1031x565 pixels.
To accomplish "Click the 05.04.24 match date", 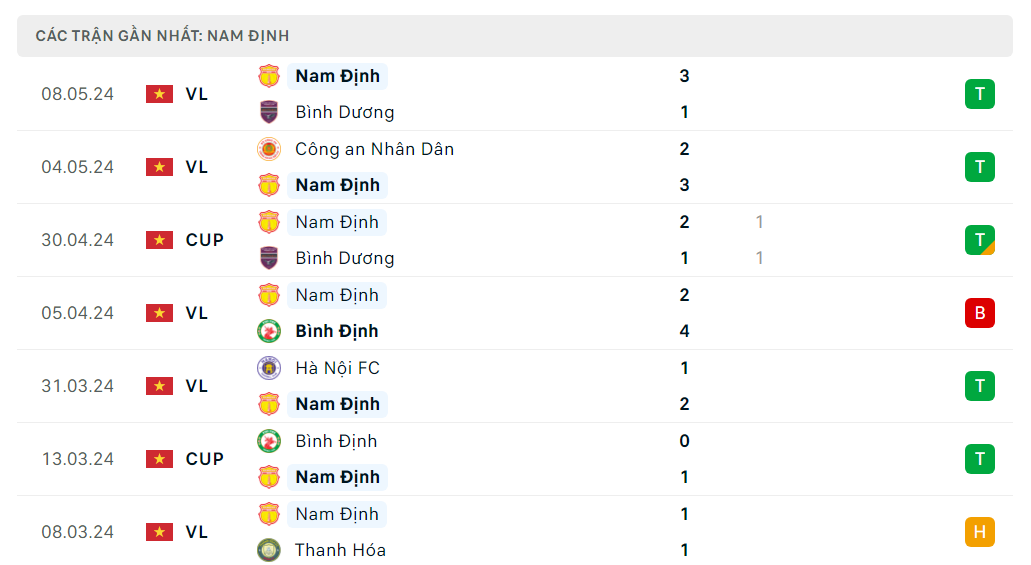I will click(x=78, y=313).
